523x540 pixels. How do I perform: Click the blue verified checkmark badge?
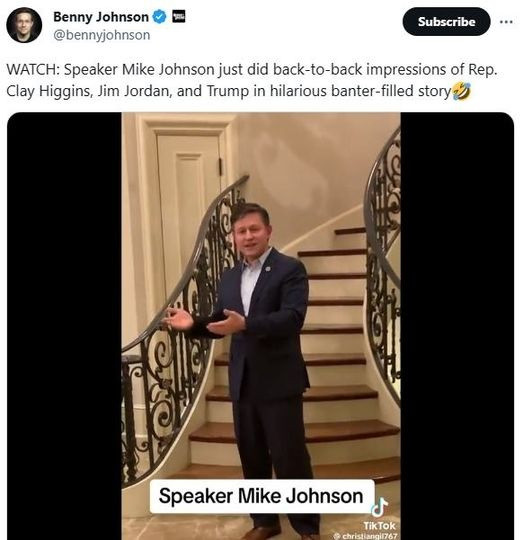159,17
